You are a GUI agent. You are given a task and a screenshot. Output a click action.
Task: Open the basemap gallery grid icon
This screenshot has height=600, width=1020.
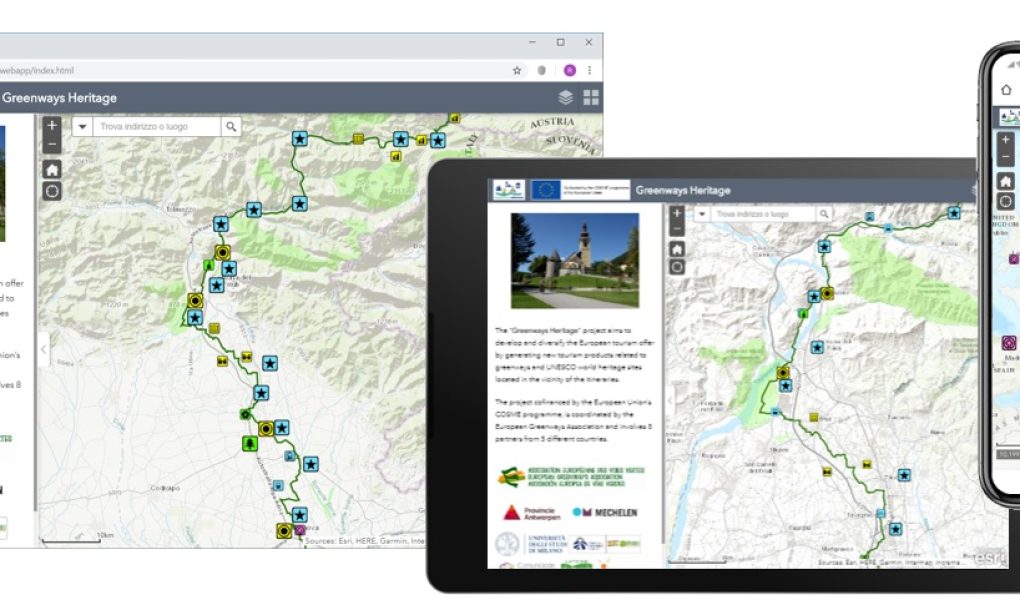coord(591,98)
